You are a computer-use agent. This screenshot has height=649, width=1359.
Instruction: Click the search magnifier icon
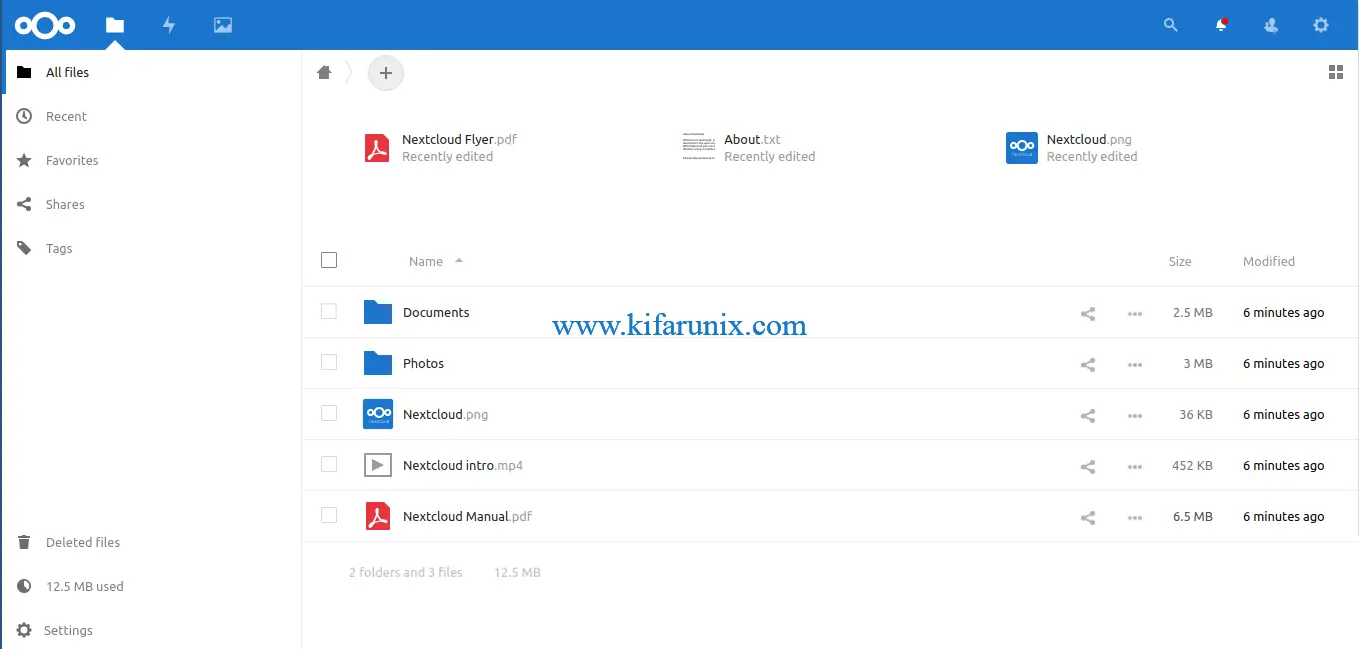point(1171,25)
